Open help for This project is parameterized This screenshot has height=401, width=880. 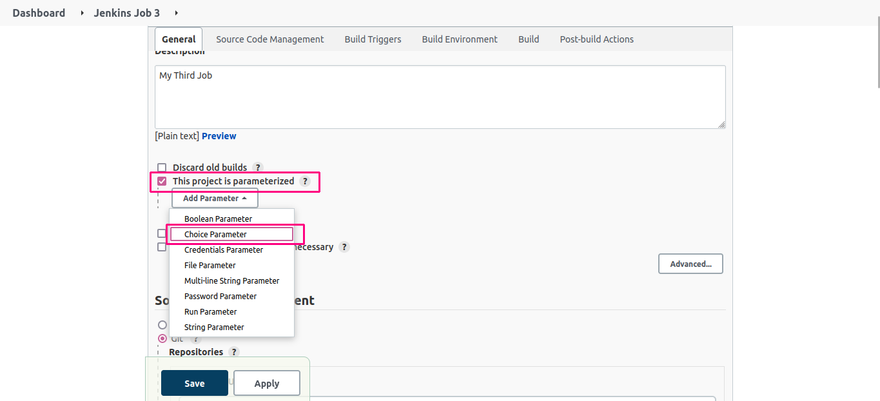pyautogui.click(x=305, y=181)
